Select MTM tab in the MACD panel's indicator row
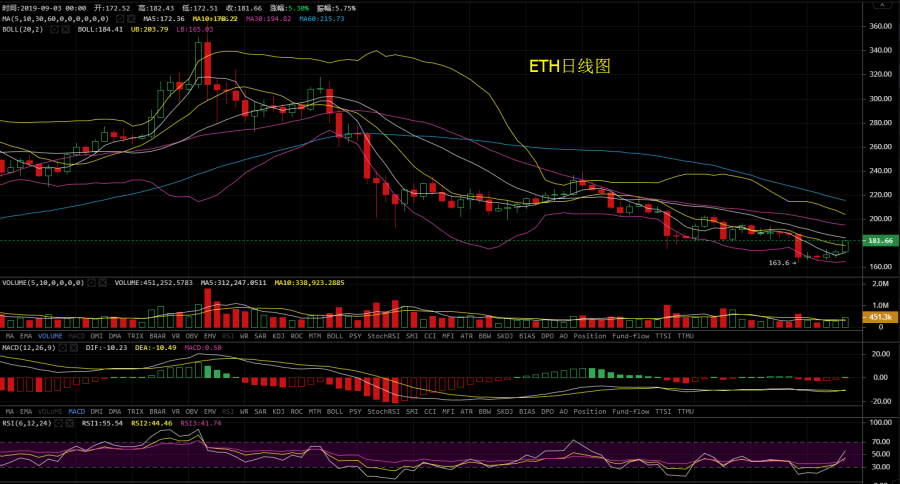The height and width of the screenshot is (484, 900). 315,412
